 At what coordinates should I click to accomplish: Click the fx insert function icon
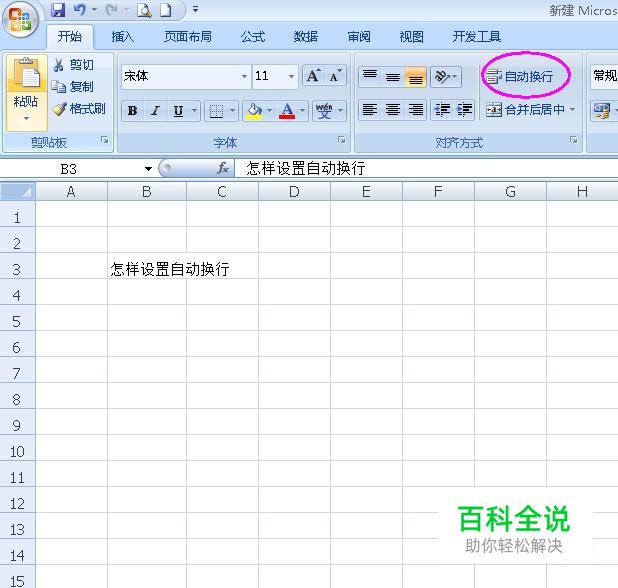tap(223, 168)
